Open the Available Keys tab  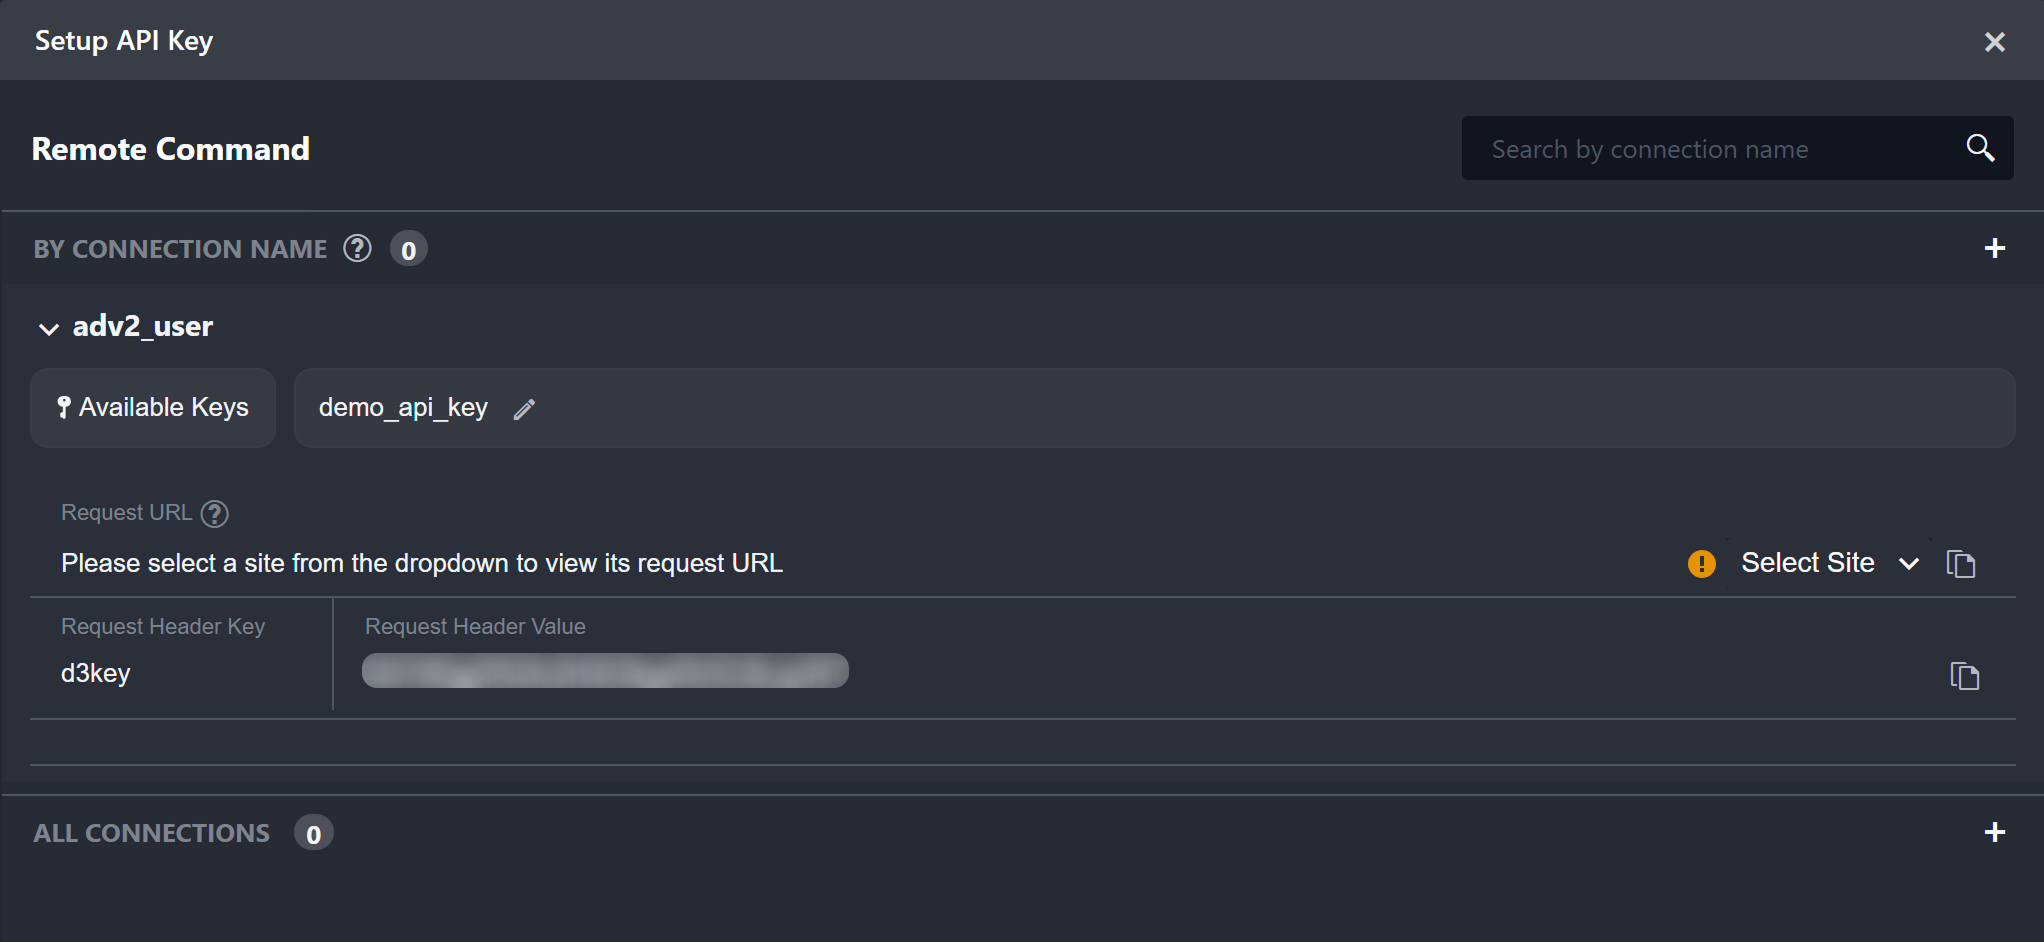tap(153, 408)
